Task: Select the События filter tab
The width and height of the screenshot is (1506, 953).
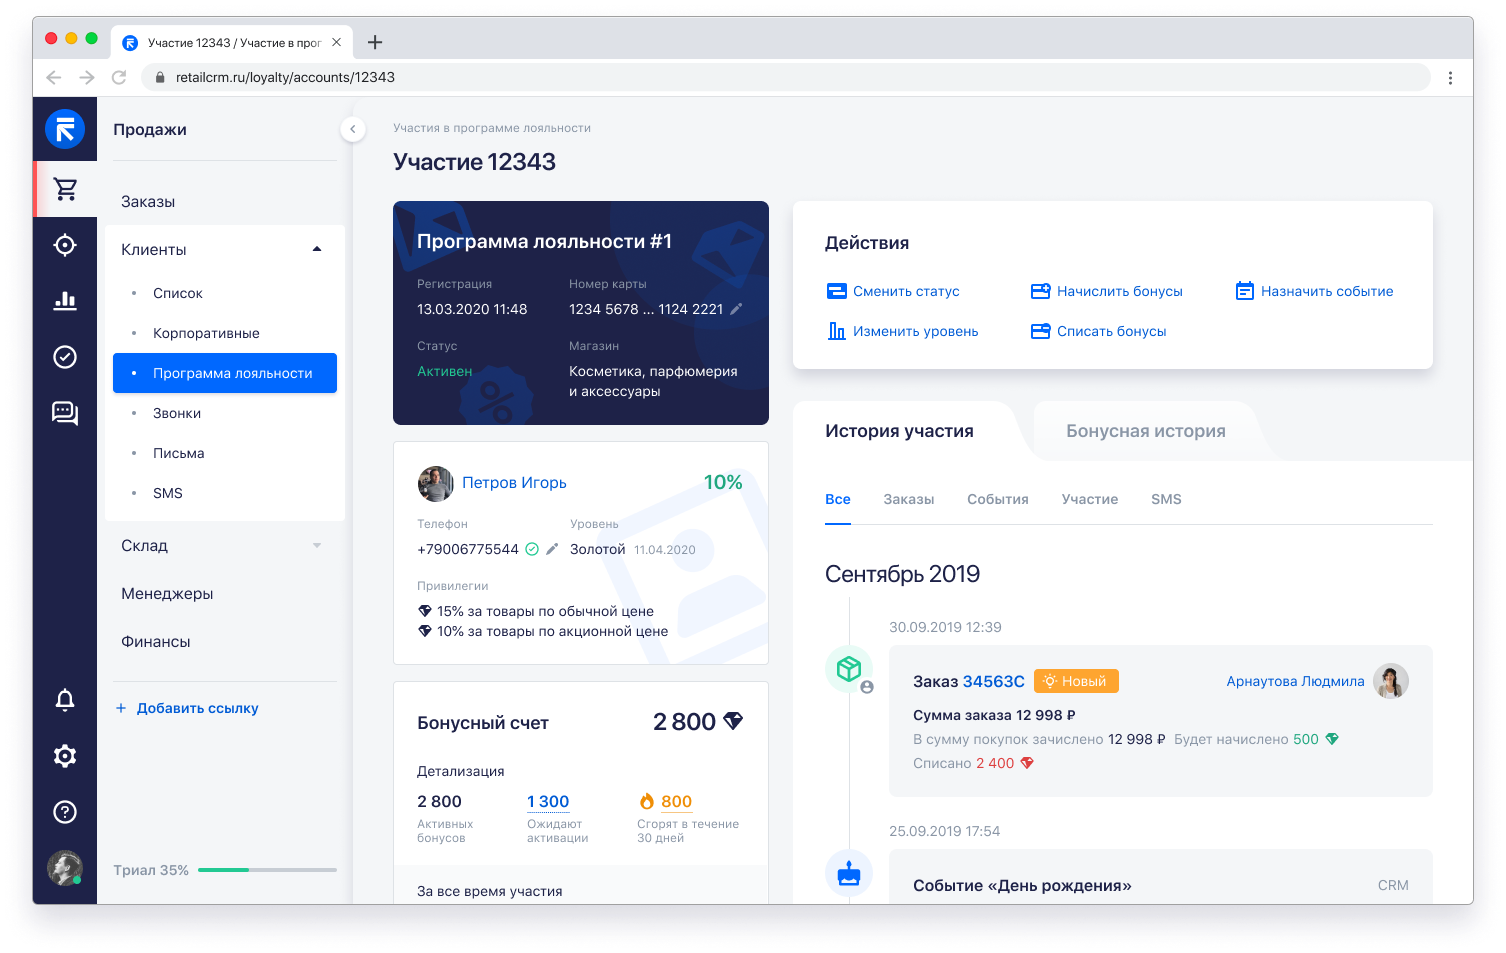Action: point(997,498)
